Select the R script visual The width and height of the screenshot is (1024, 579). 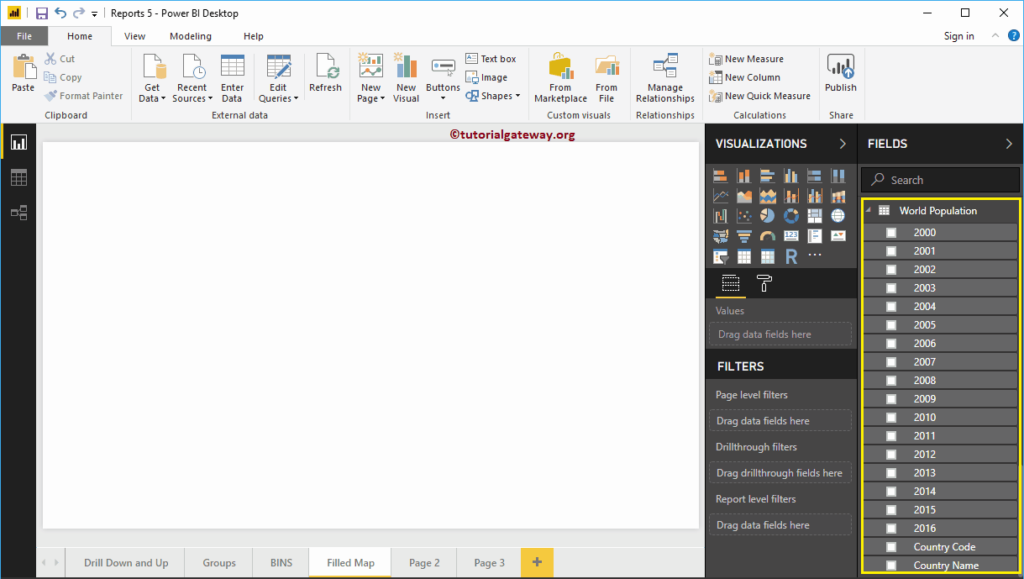tap(791, 257)
